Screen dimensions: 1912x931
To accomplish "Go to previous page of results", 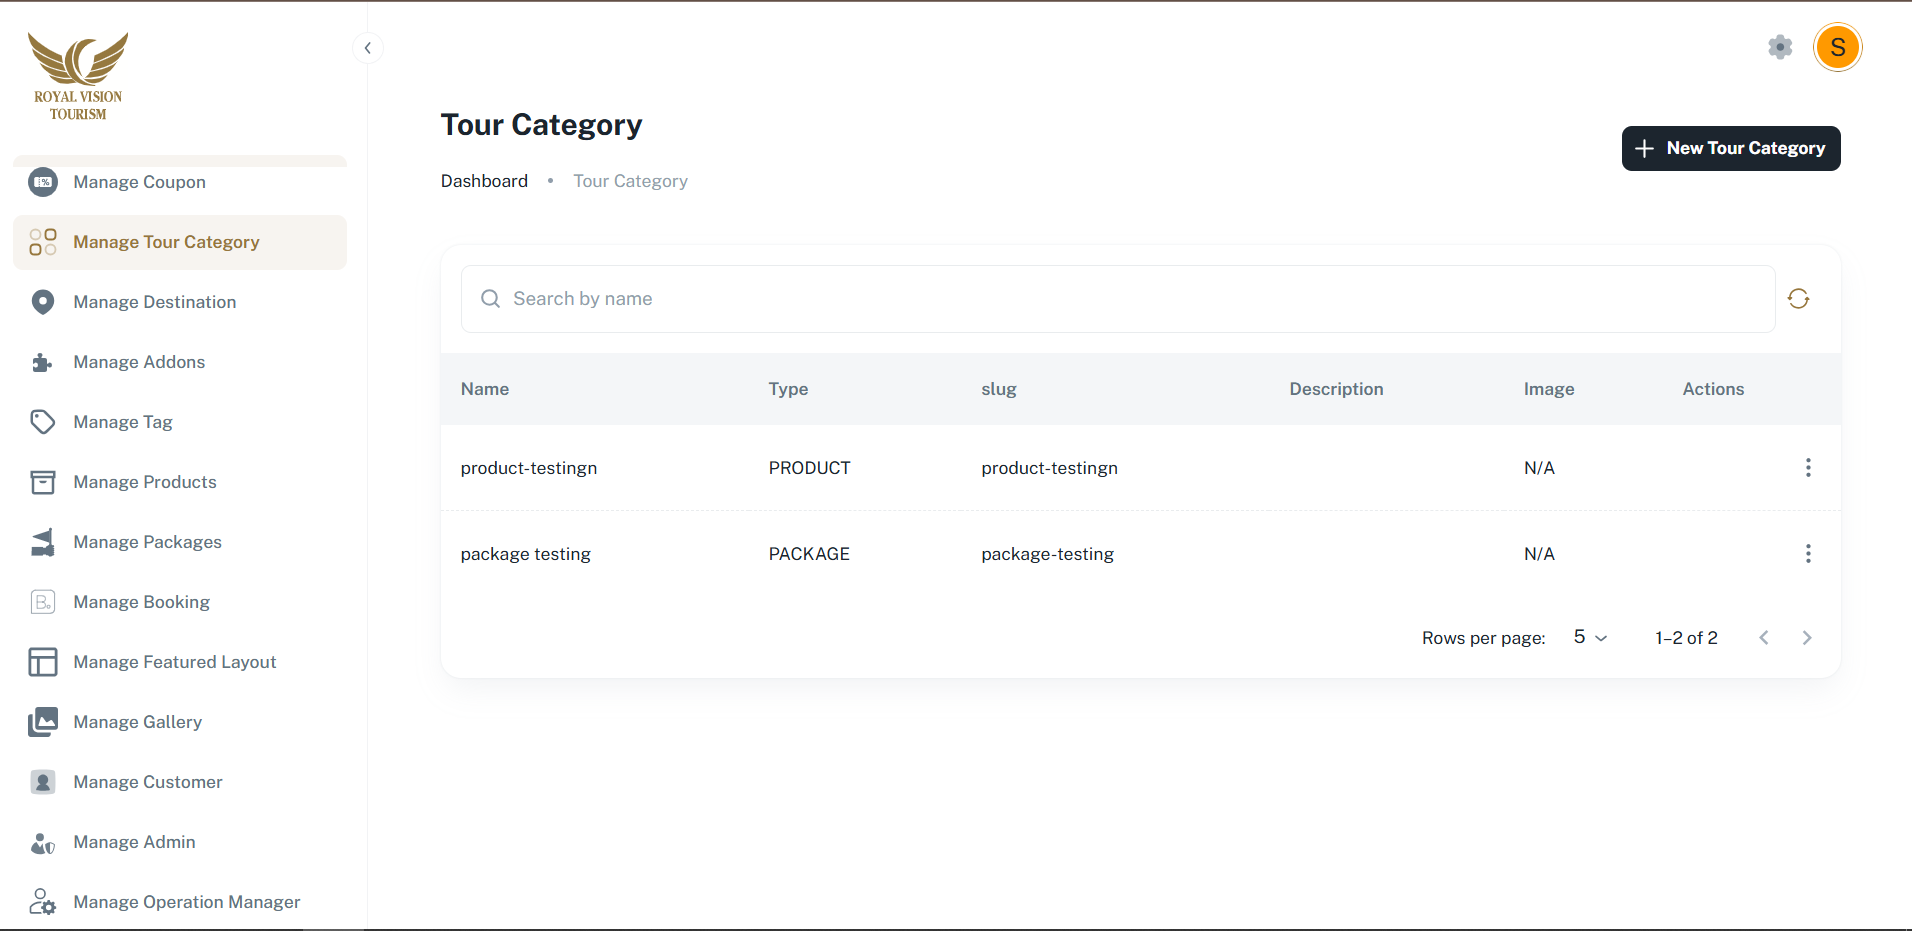I will (1764, 638).
